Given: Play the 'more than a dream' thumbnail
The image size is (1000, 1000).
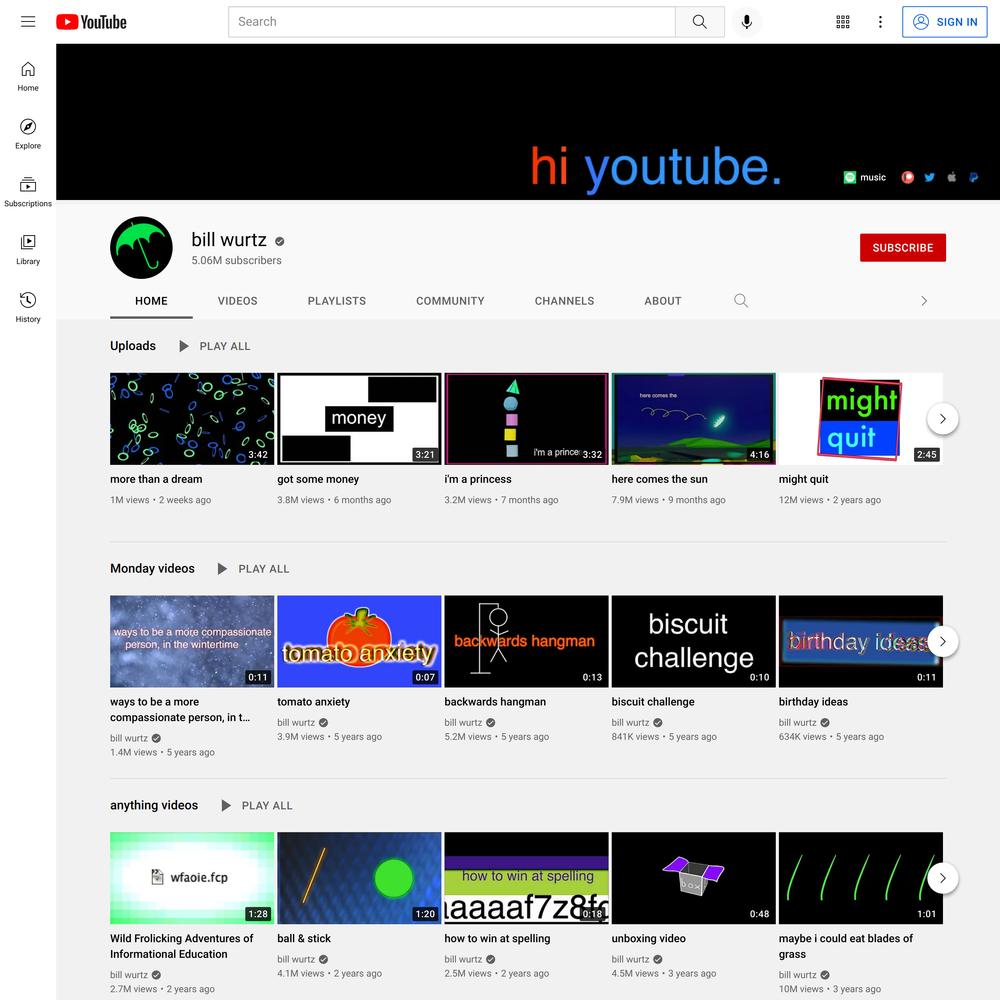Looking at the screenshot, I should 192,419.
